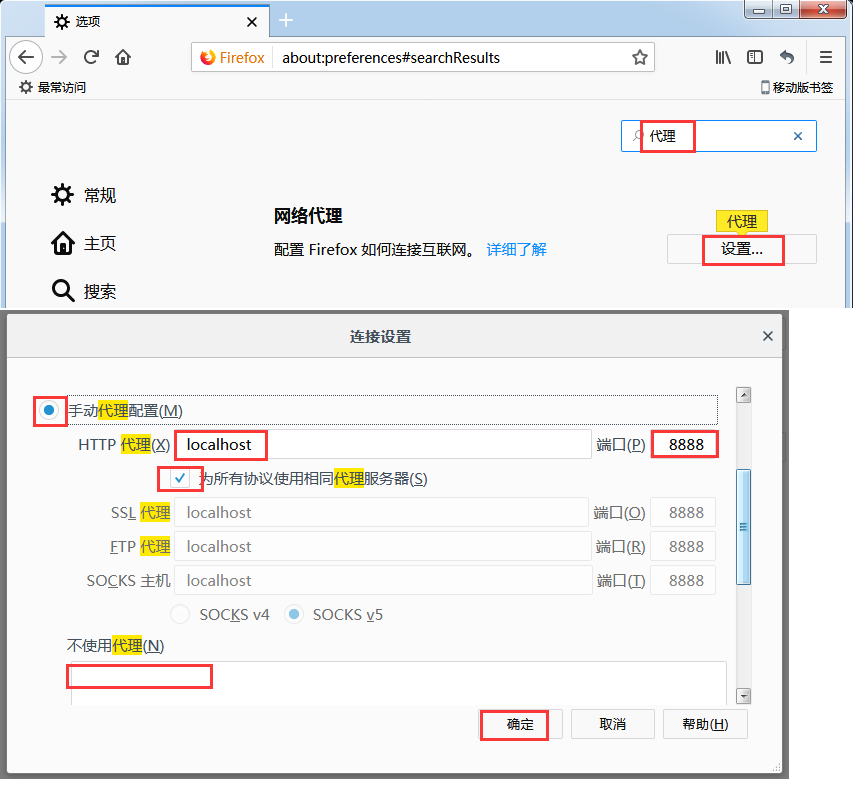Click the HTTP proxy host input field
The height and width of the screenshot is (786, 853).
[x=382, y=444]
